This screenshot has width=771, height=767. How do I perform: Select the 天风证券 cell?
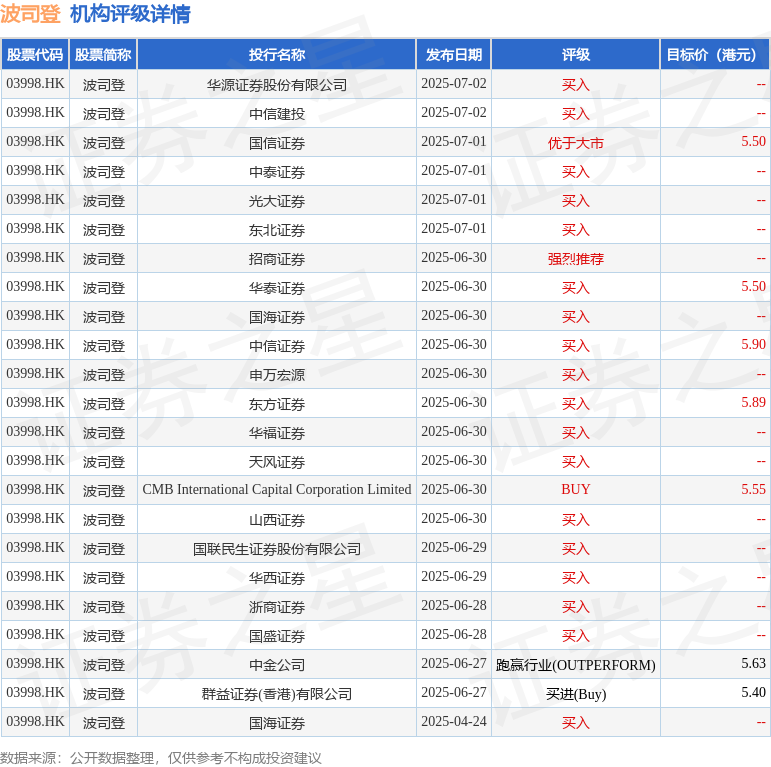pos(277,462)
